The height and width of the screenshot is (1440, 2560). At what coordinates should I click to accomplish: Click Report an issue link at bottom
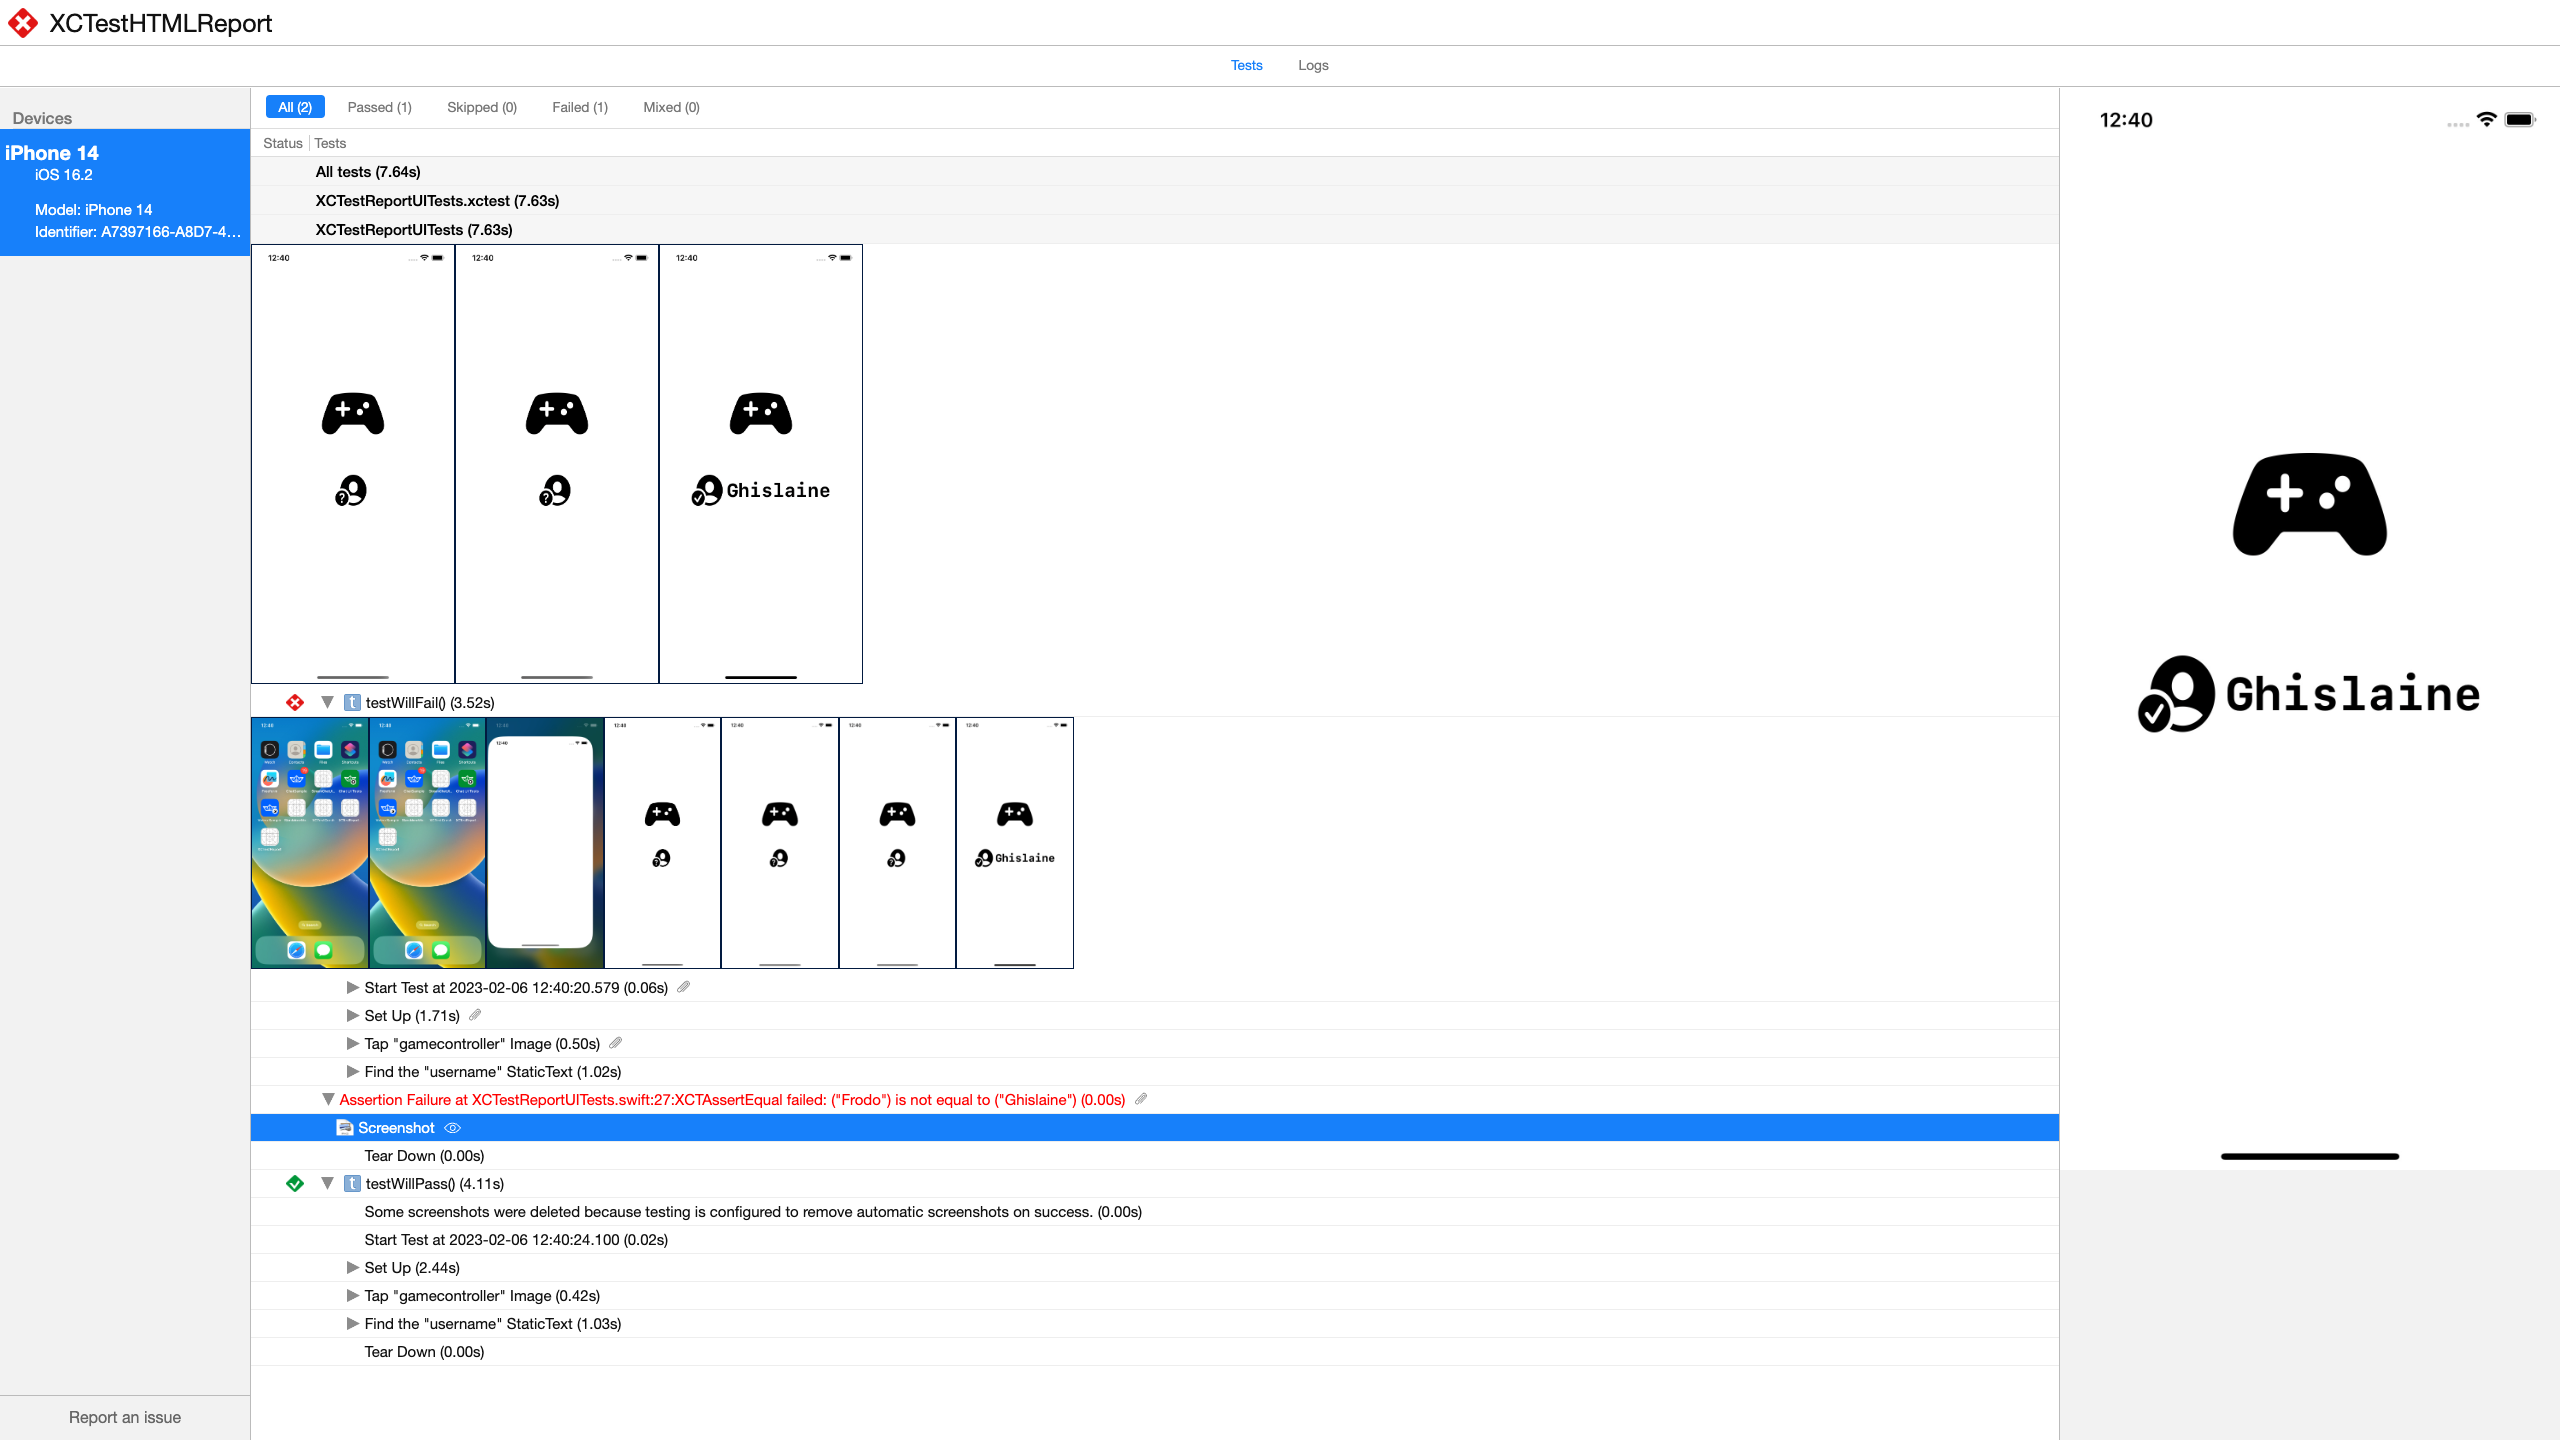pos(125,1417)
